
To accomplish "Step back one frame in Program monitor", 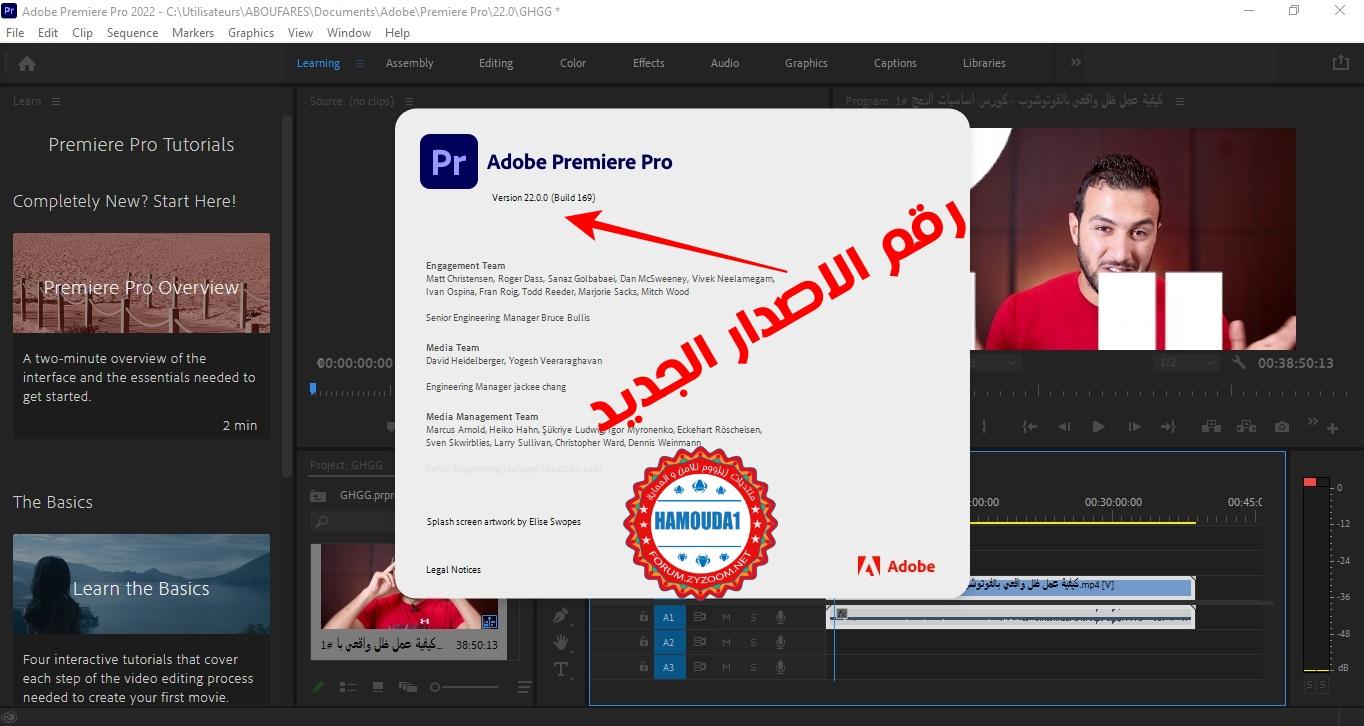I will coord(1064,426).
